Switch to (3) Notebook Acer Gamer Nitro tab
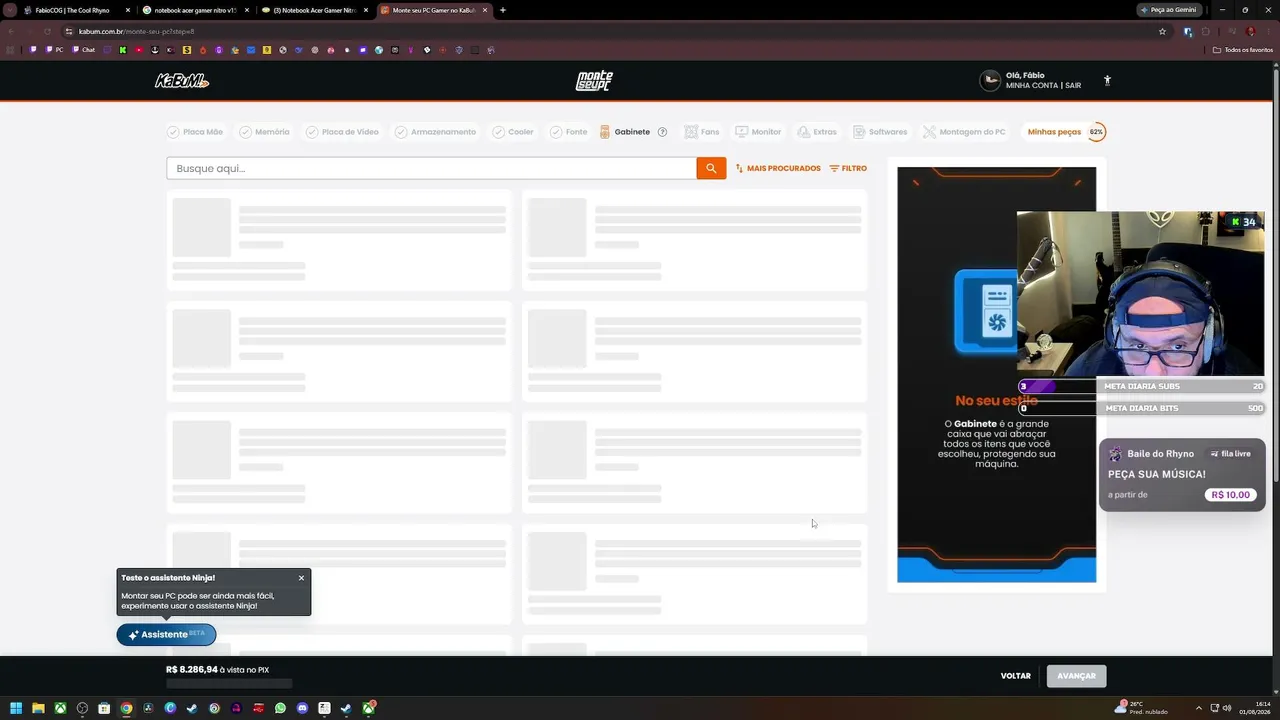Screen dimensions: 1280x720 pyautogui.click(x=314, y=10)
